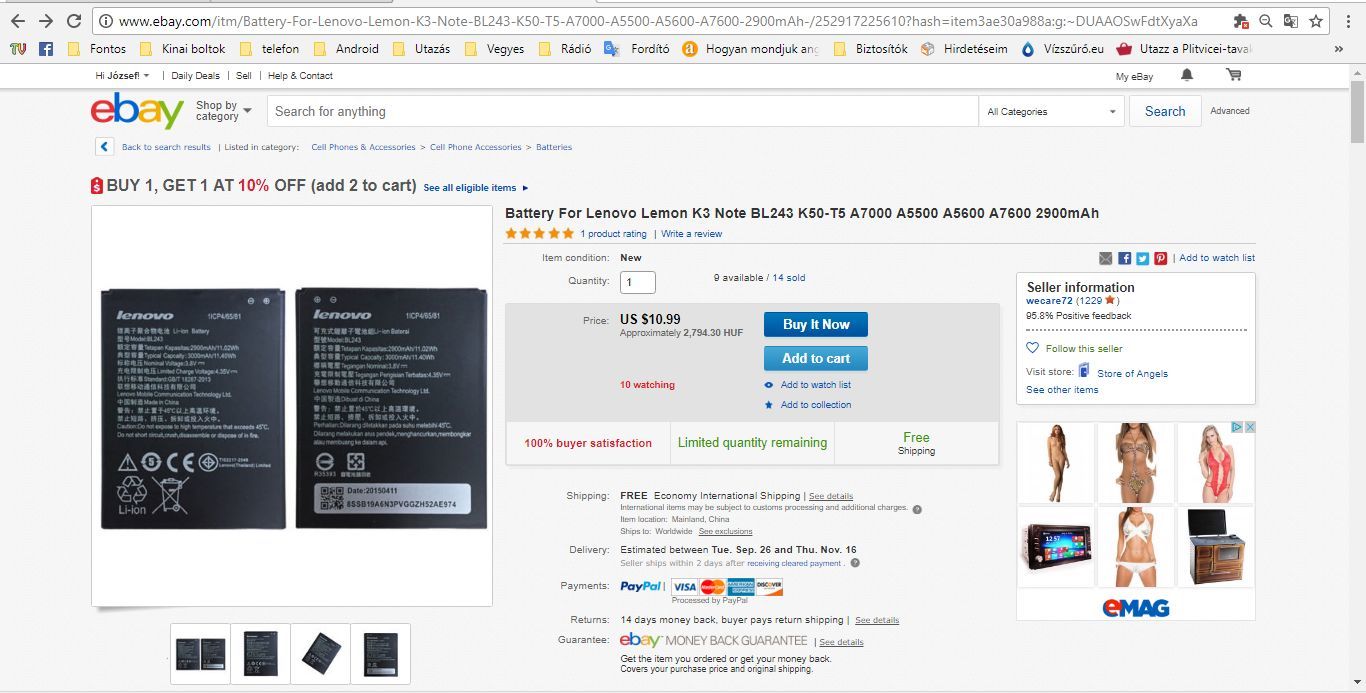1366x693 pixels.
Task: Open the Rádió bookmarks folder
Action: pyautogui.click(x=563, y=48)
